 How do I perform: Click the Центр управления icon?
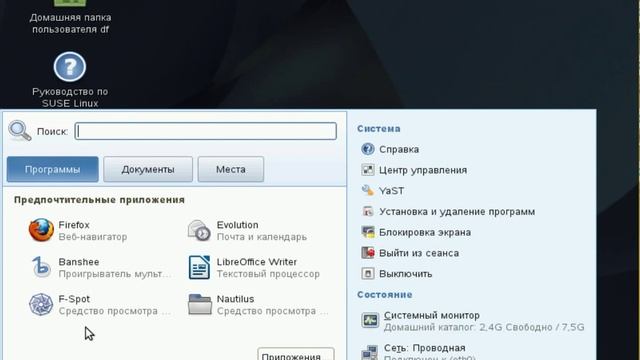(x=368, y=170)
